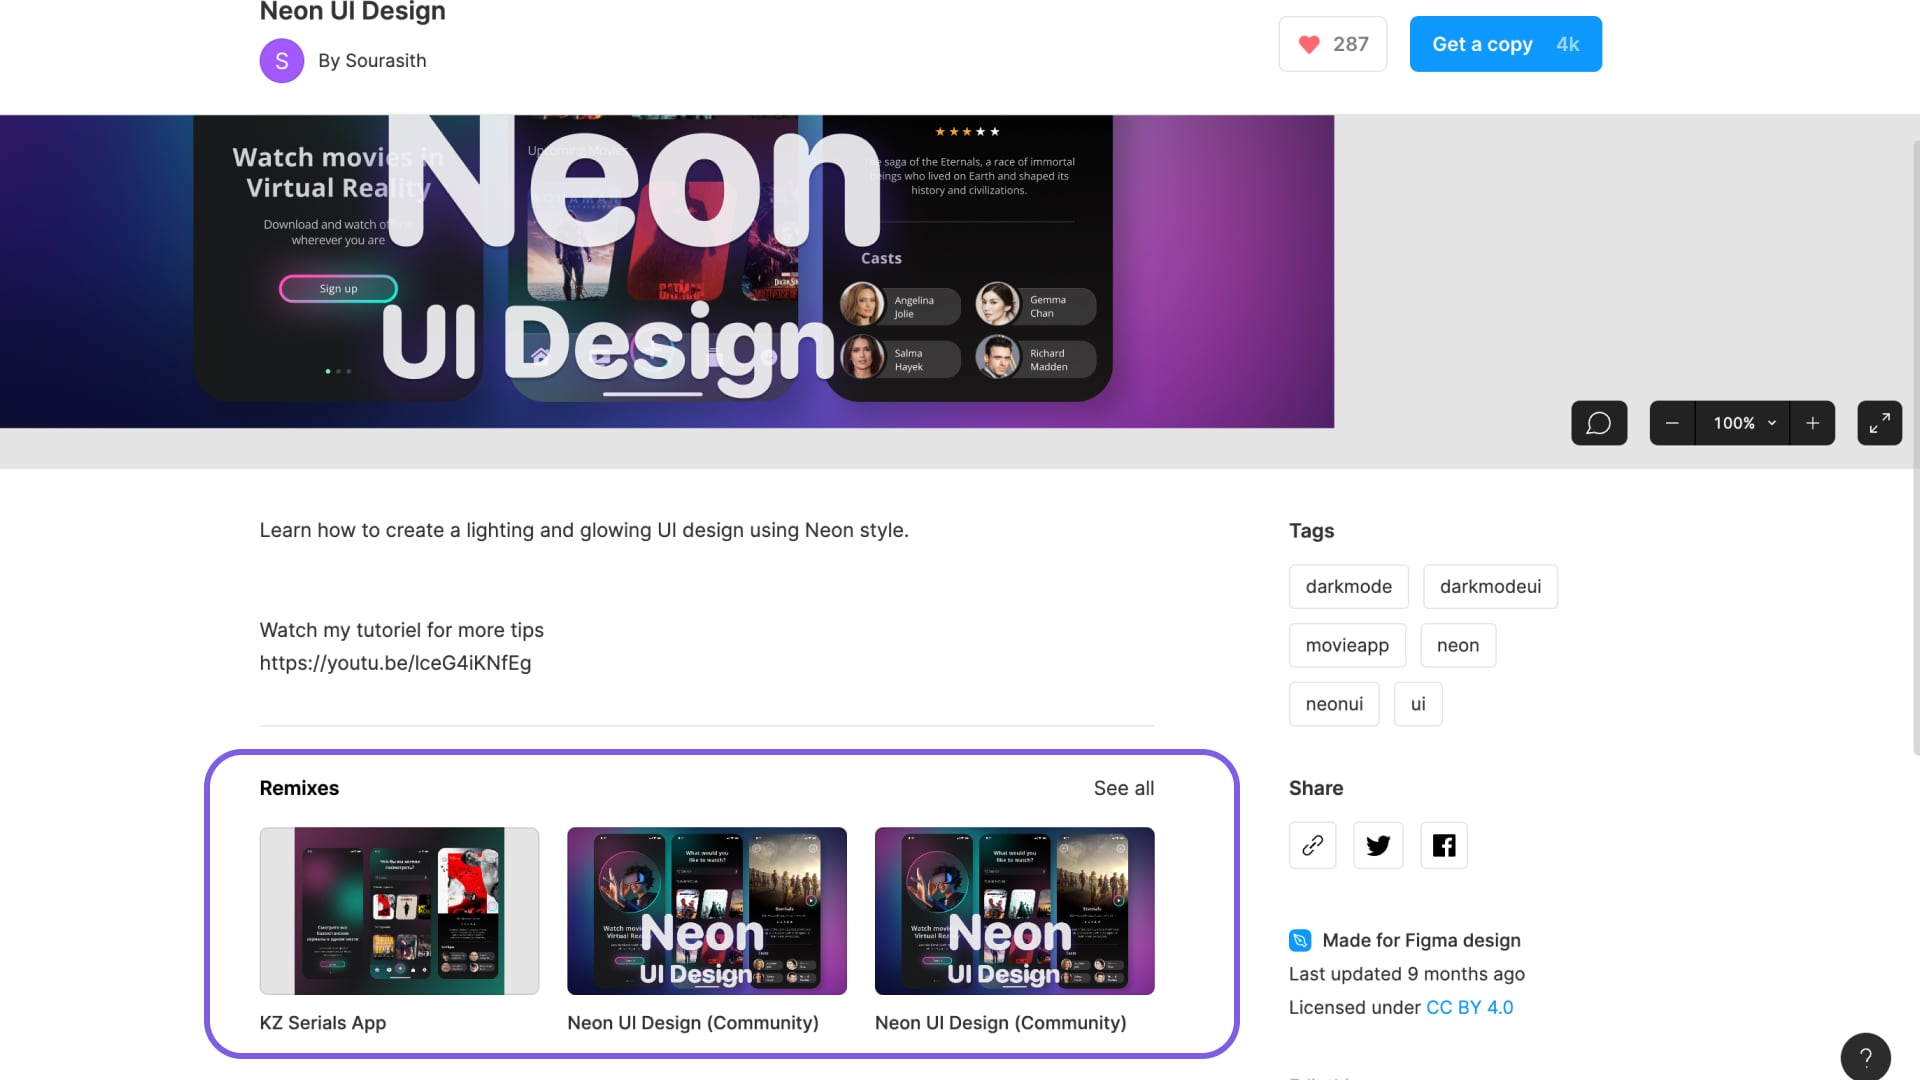Click the Figma design badge icon
The image size is (1920, 1080).
[1298, 940]
